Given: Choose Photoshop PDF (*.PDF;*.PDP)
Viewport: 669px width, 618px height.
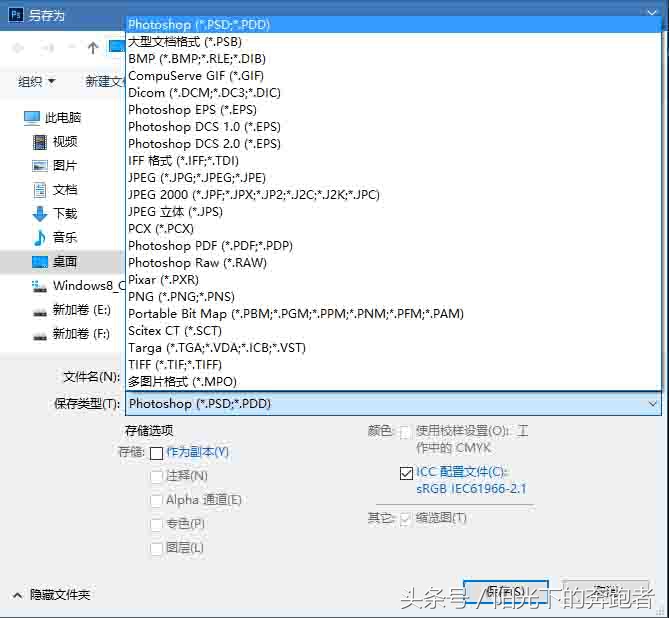Looking at the screenshot, I should click(x=393, y=246).
